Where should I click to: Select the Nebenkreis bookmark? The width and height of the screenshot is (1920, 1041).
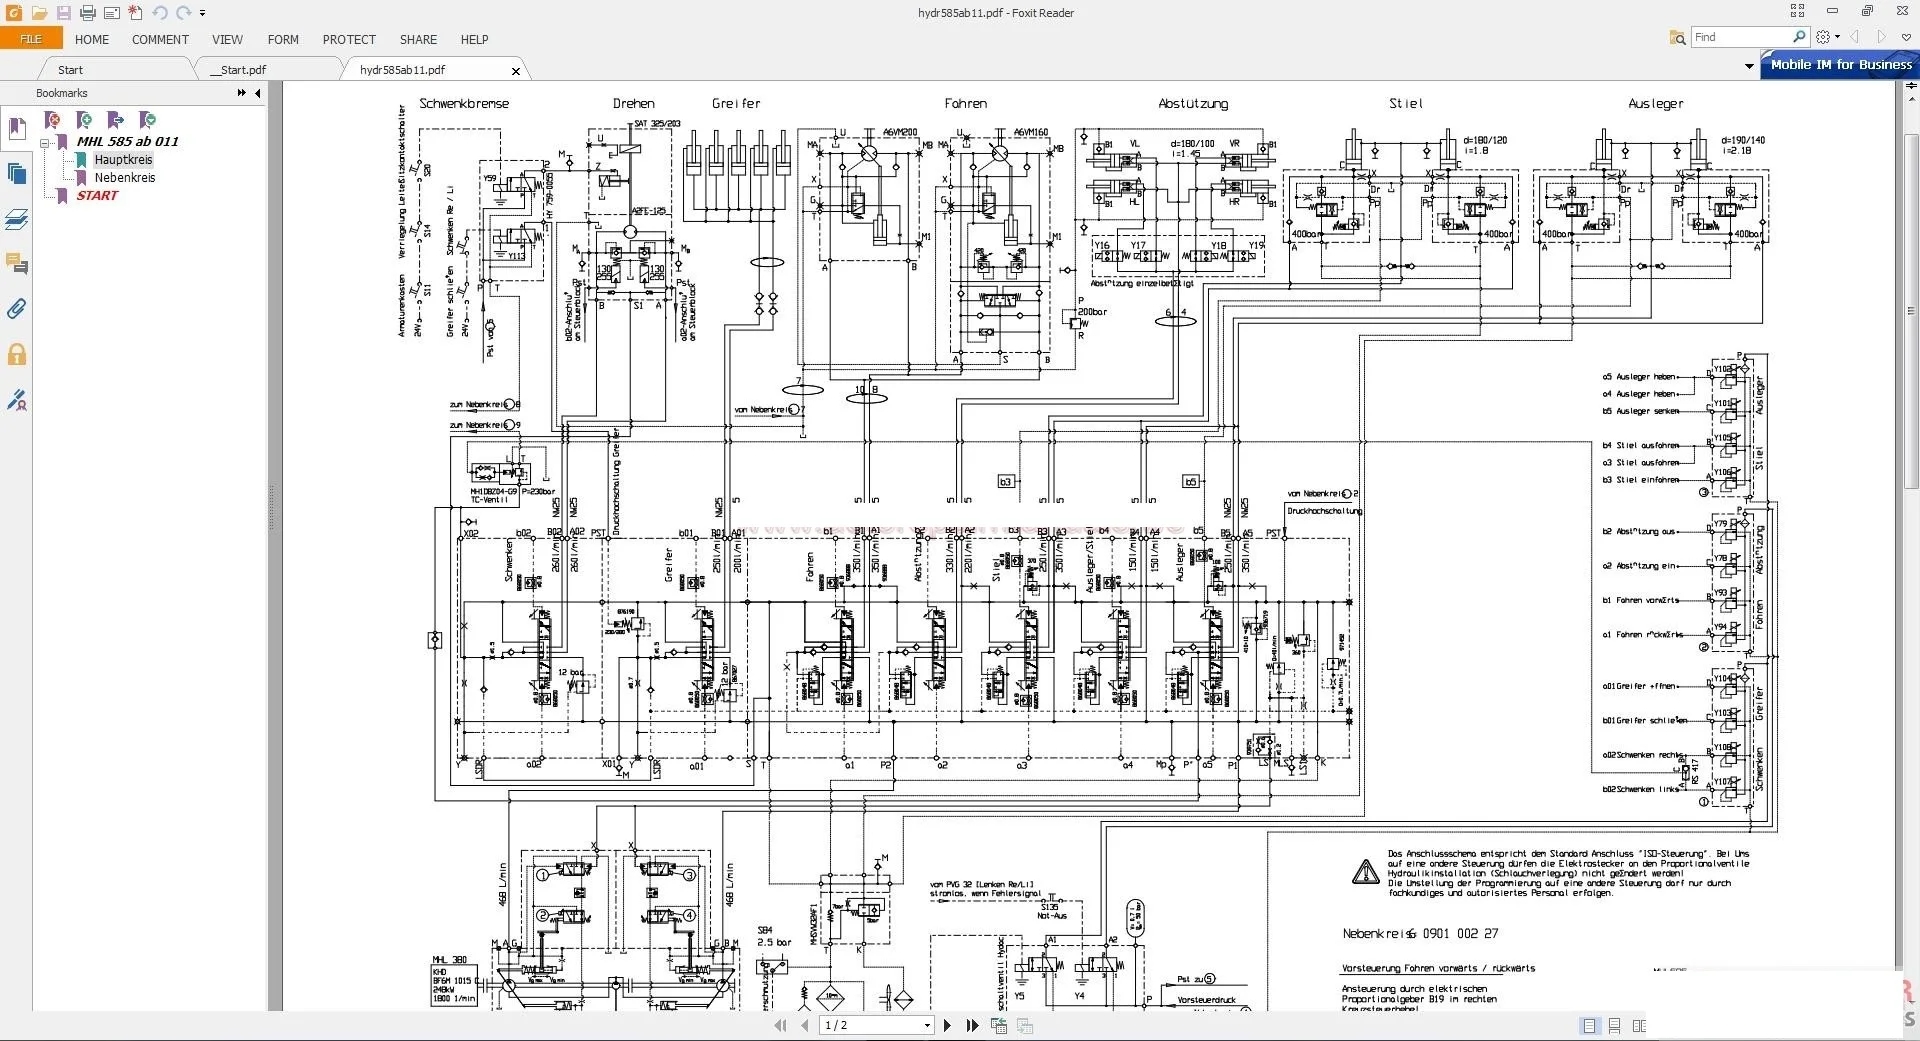click(x=125, y=177)
